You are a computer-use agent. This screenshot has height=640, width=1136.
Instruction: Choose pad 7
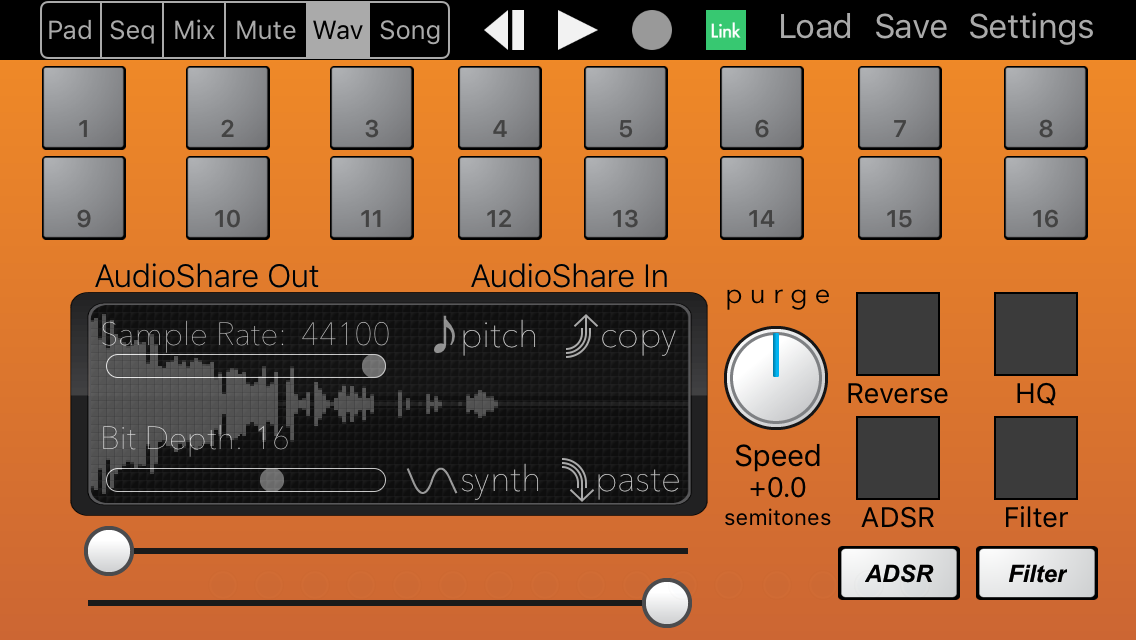(x=900, y=107)
